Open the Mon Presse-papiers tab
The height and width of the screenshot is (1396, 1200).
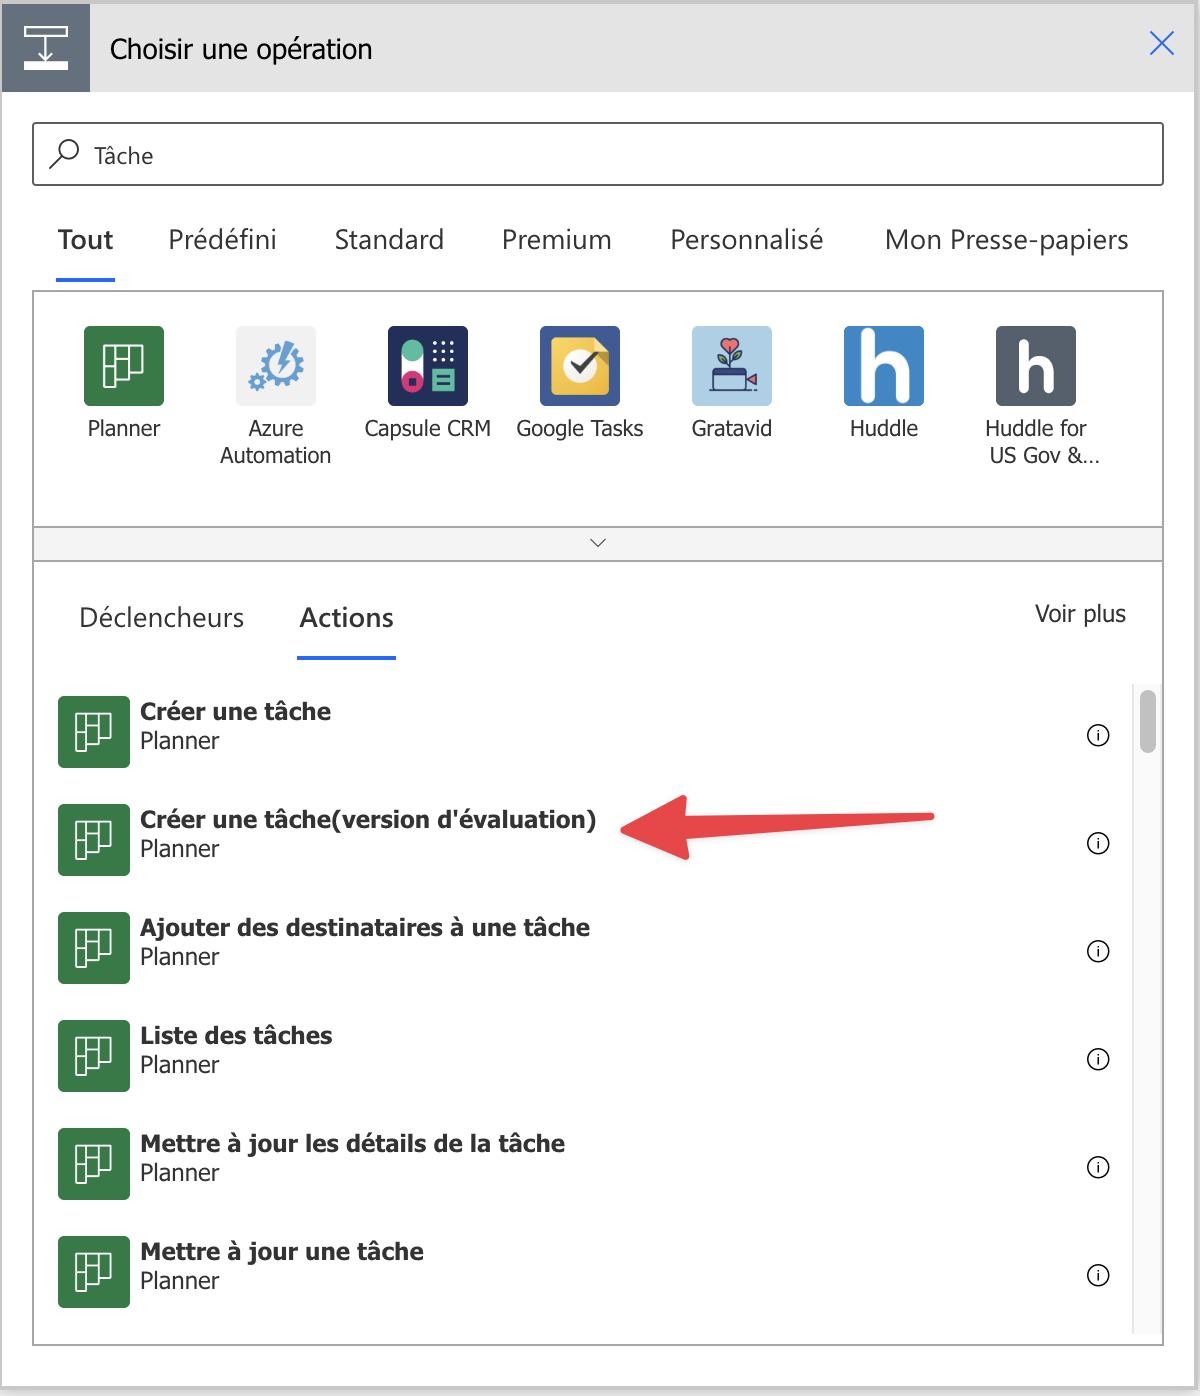pos(1006,240)
